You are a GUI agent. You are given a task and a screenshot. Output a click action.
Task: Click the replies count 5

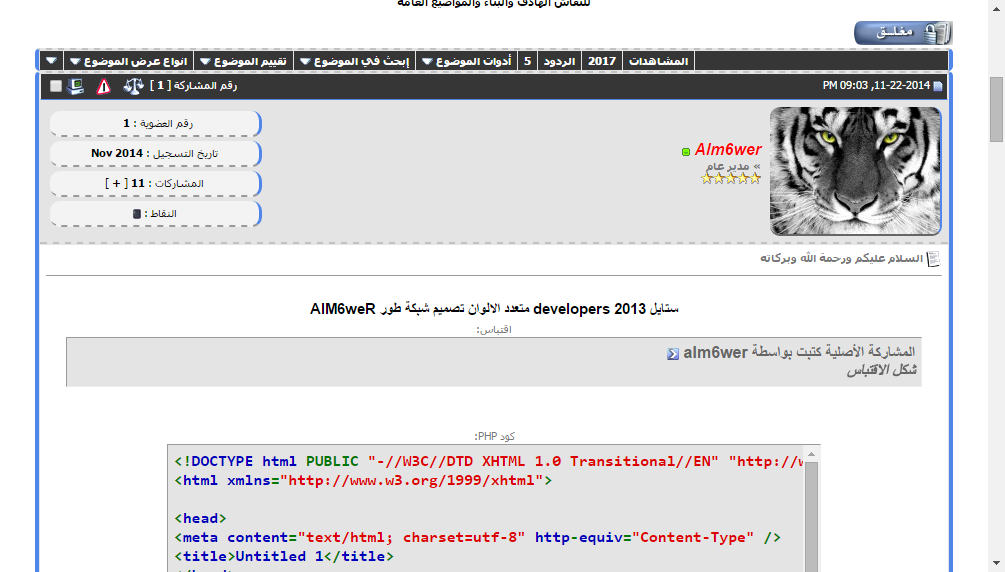tap(527, 61)
